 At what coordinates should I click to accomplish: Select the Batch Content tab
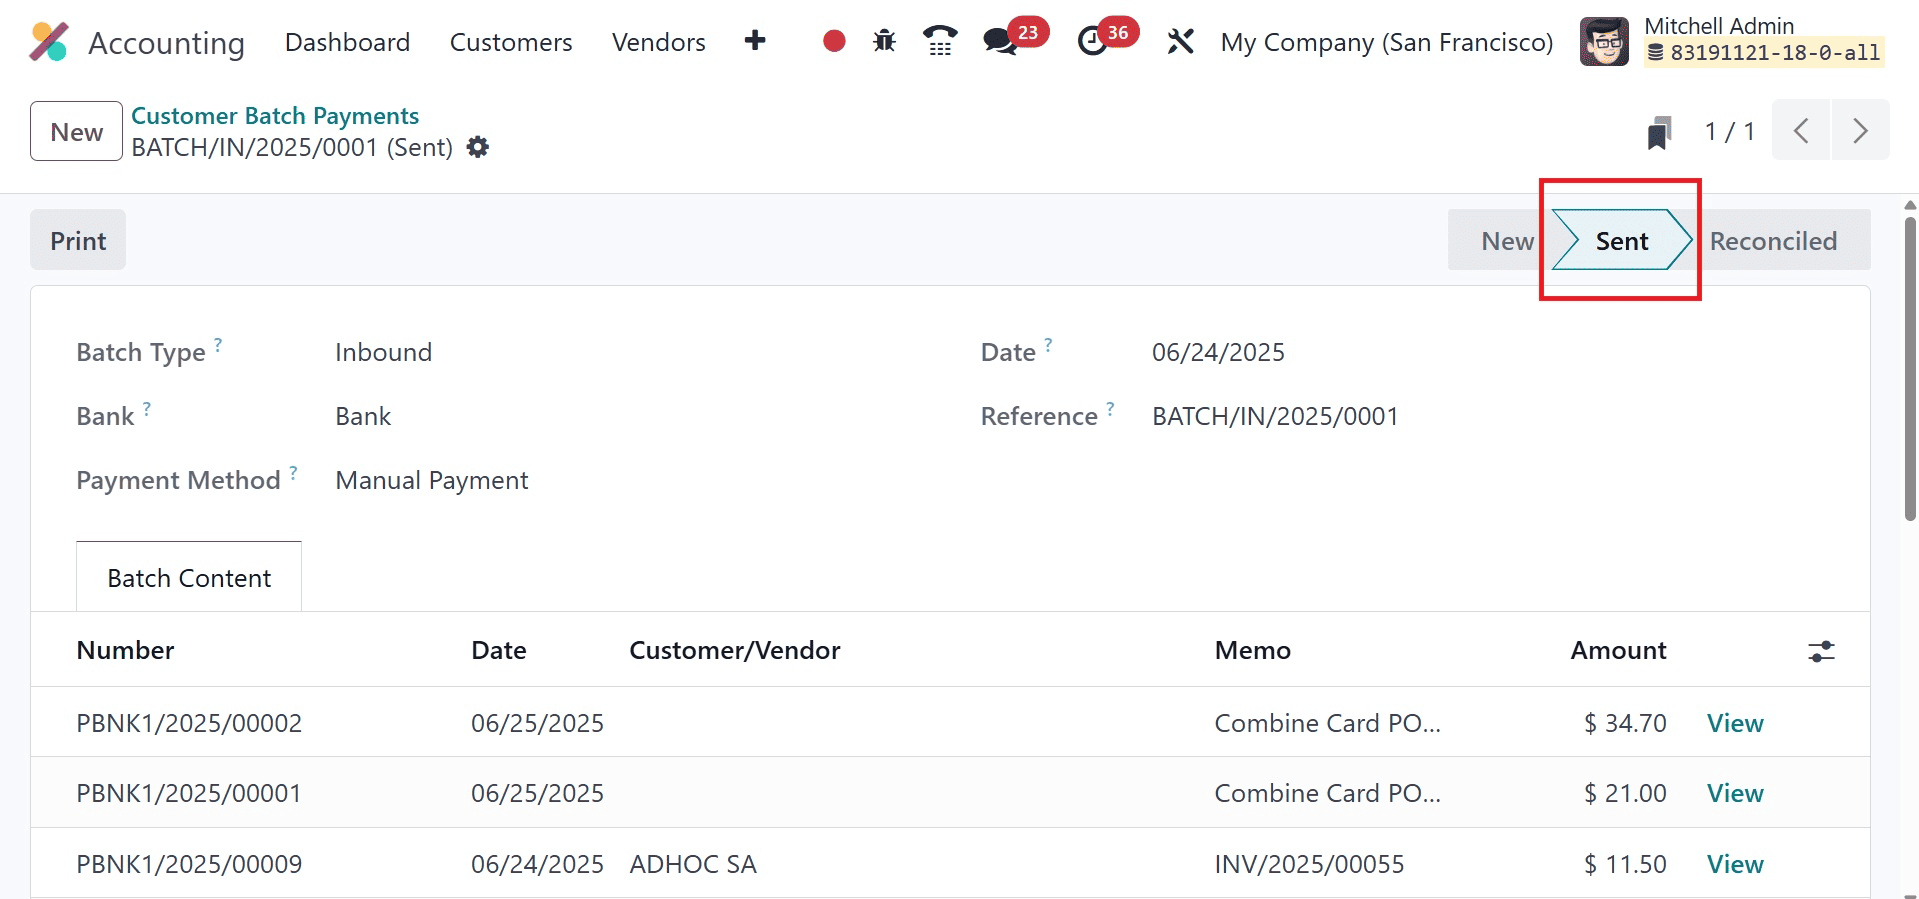[x=189, y=578]
